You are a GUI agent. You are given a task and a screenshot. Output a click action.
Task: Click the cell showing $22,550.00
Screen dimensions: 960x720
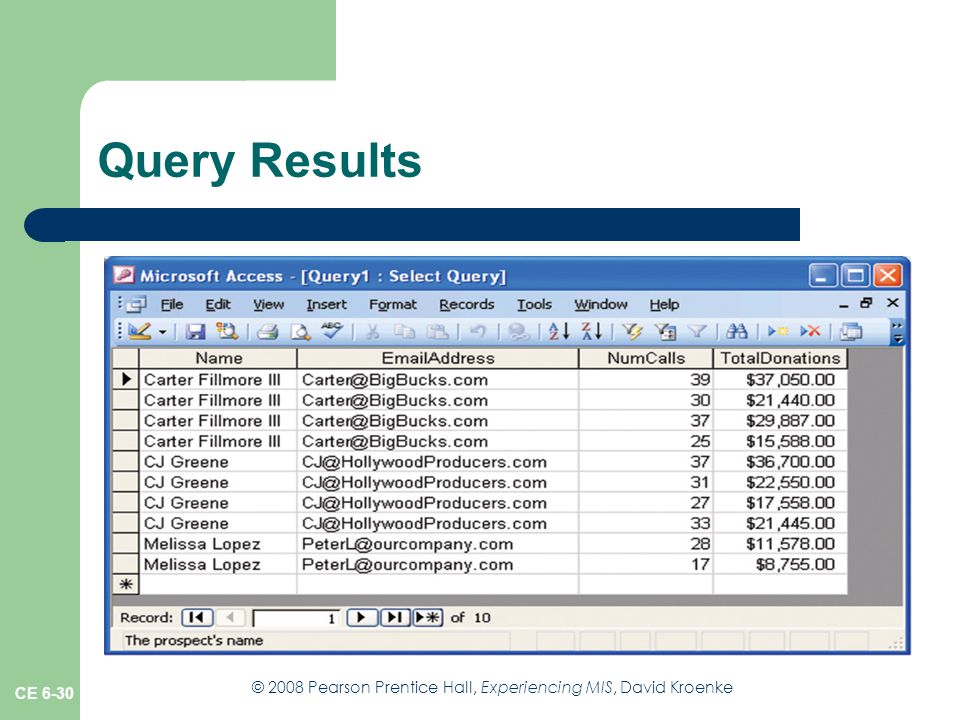[780, 482]
